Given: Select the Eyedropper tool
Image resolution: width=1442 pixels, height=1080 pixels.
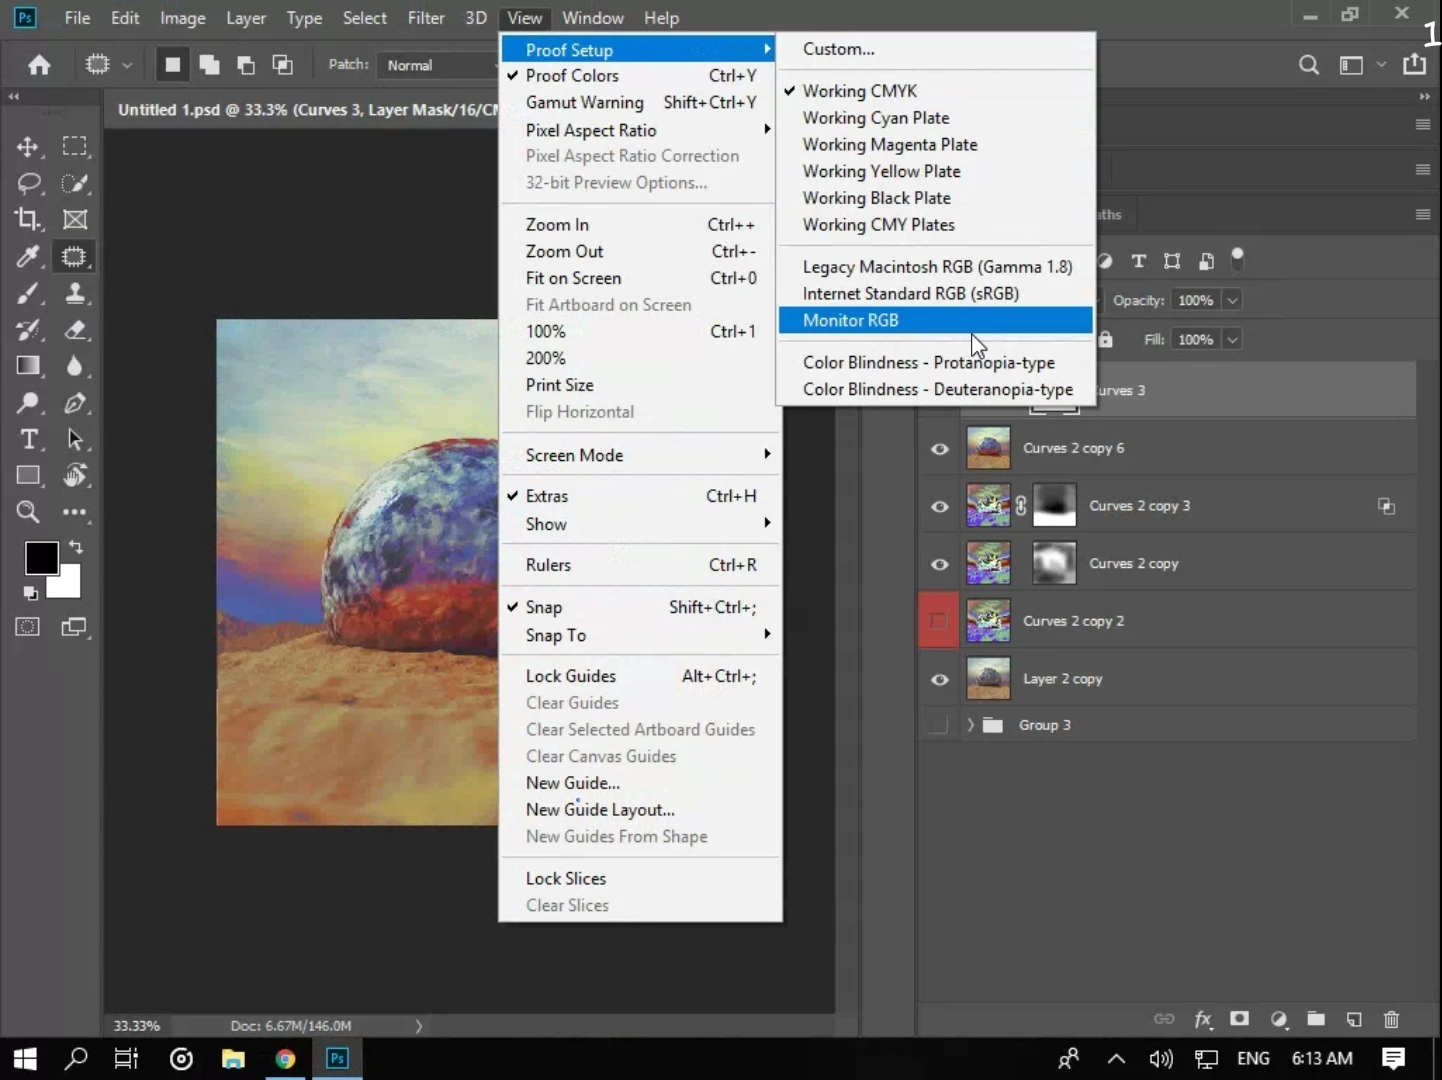Looking at the screenshot, I should [28, 256].
